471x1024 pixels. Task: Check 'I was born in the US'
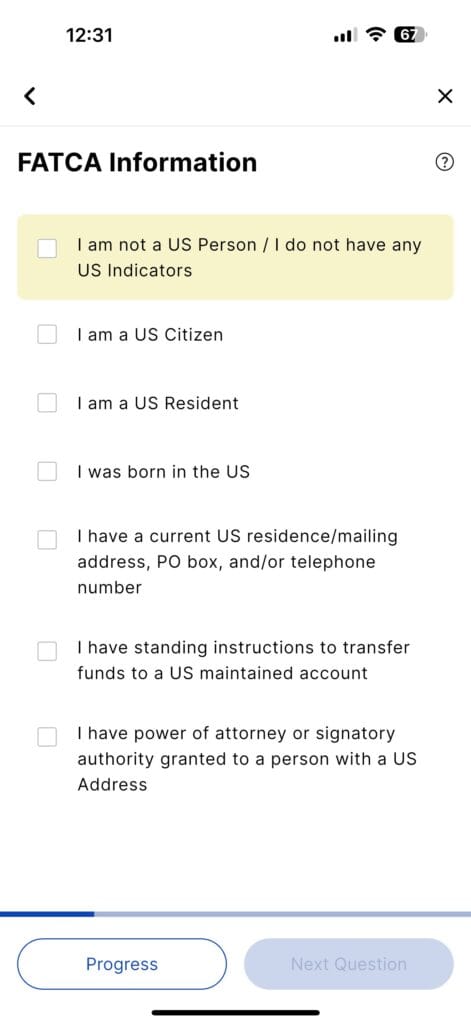point(47,471)
